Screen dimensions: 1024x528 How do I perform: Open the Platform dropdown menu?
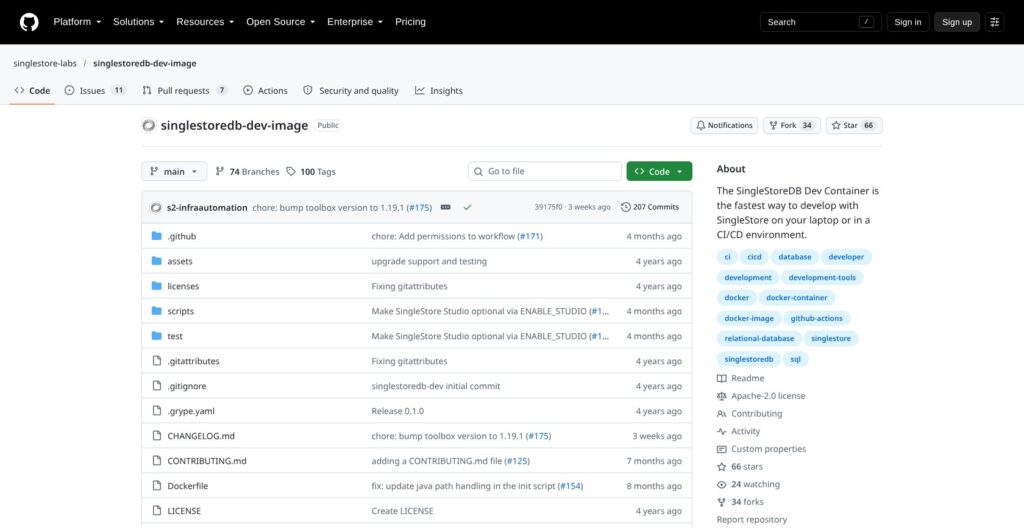coord(77,22)
